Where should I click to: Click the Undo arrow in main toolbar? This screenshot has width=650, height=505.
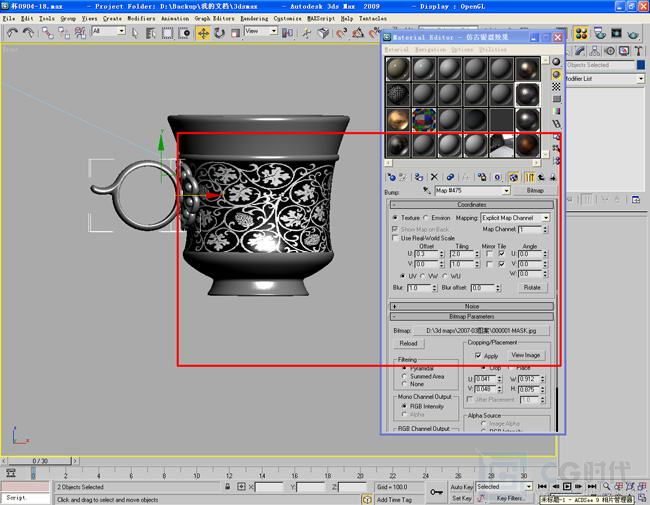(x=12, y=32)
